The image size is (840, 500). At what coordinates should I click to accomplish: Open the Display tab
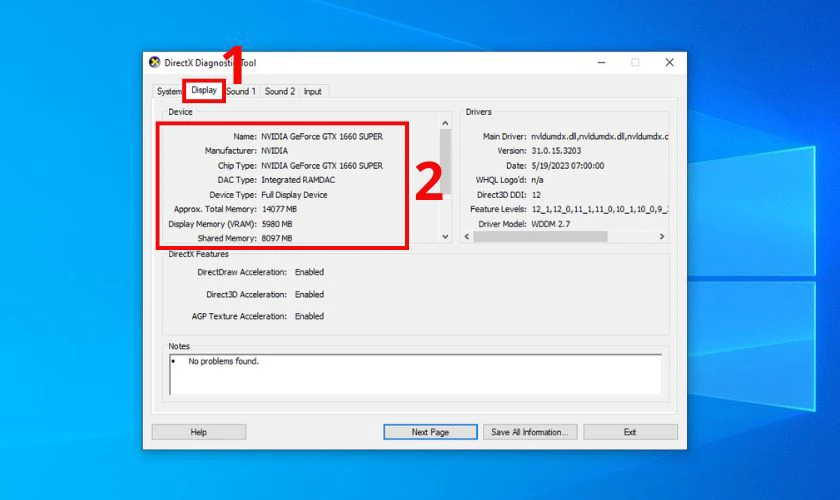204,90
